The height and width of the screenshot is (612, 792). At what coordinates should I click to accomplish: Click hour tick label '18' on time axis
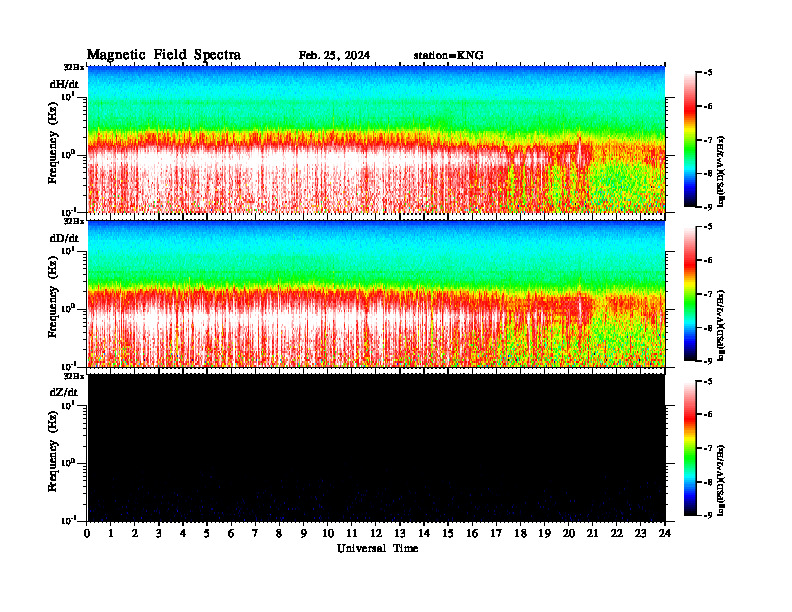[x=520, y=533]
